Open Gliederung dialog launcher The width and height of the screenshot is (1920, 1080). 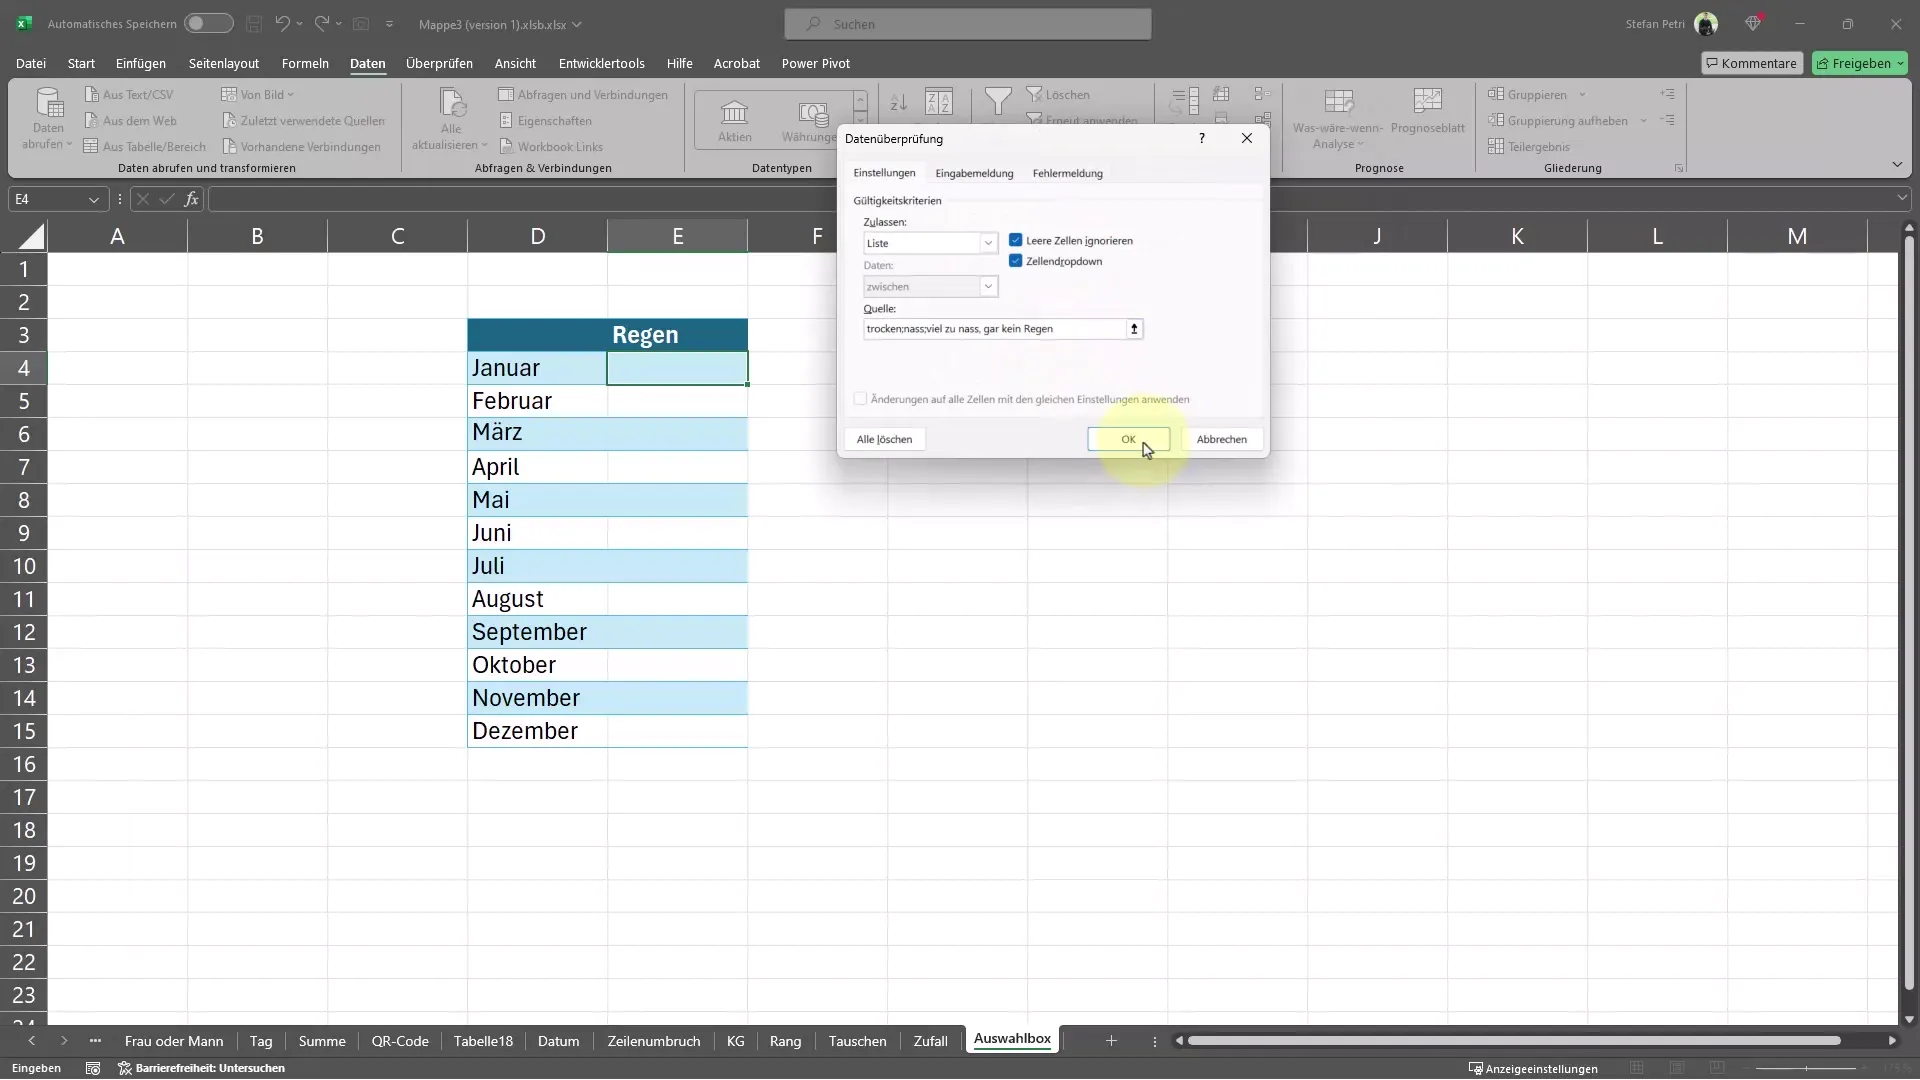1679,168
